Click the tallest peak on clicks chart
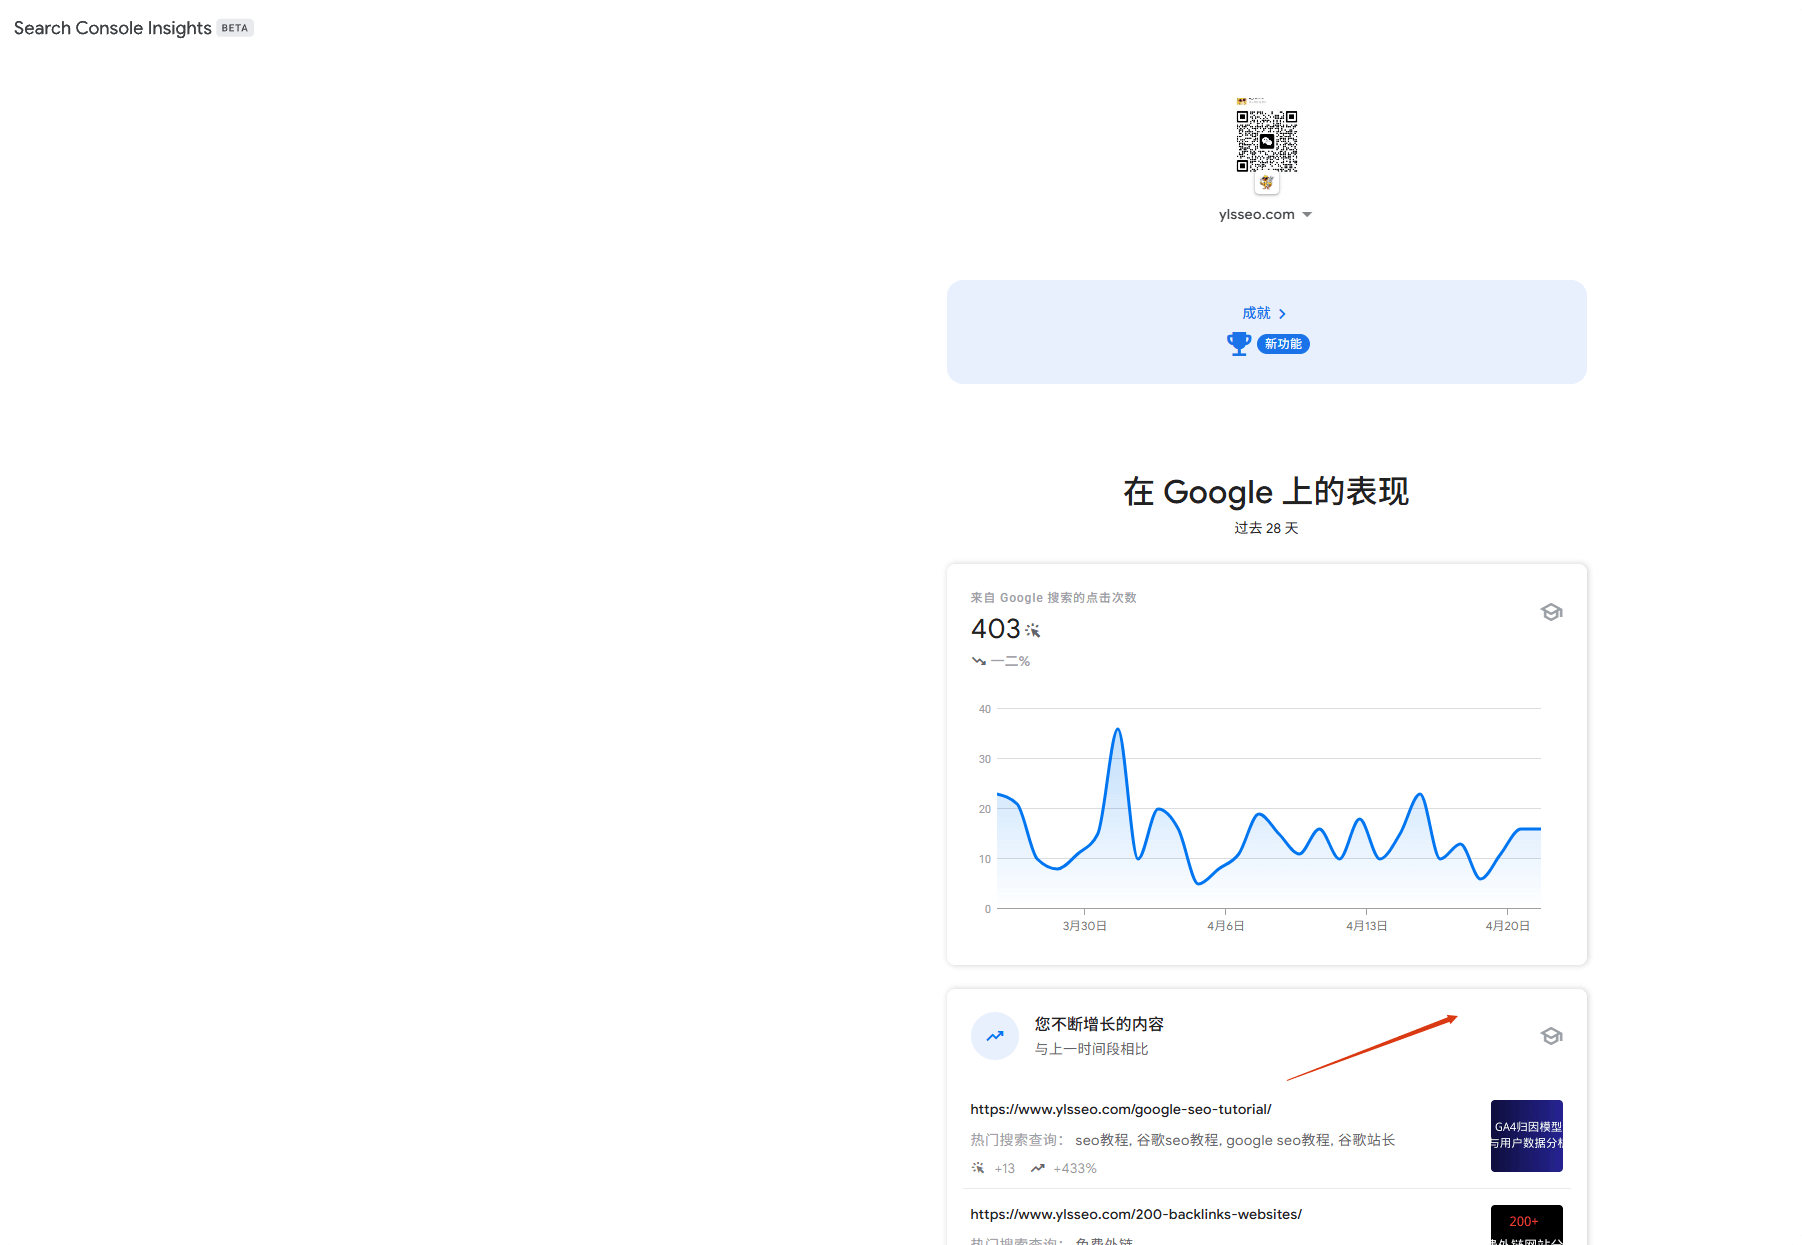1802x1245 pixels. [x=1118, y=730]
